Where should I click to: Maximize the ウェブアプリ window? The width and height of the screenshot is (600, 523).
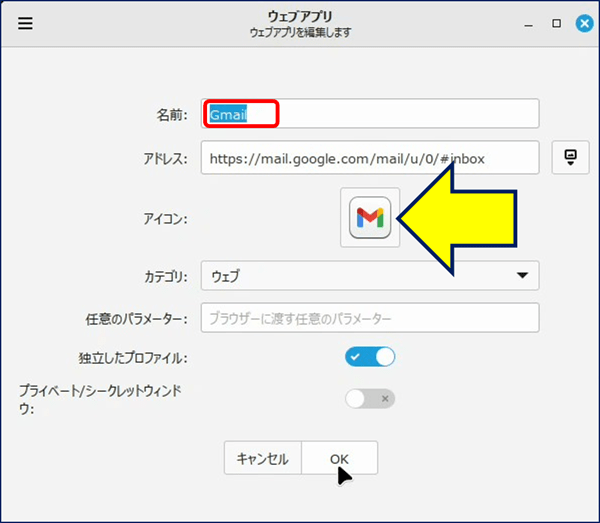(556, 24)
